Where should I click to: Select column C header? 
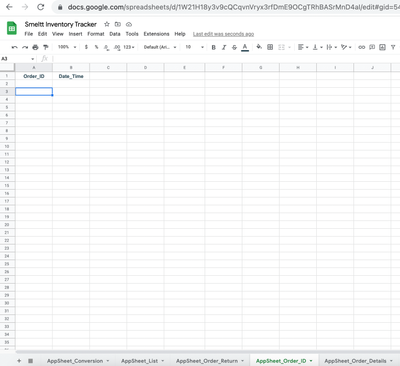[x=108, y=68]
